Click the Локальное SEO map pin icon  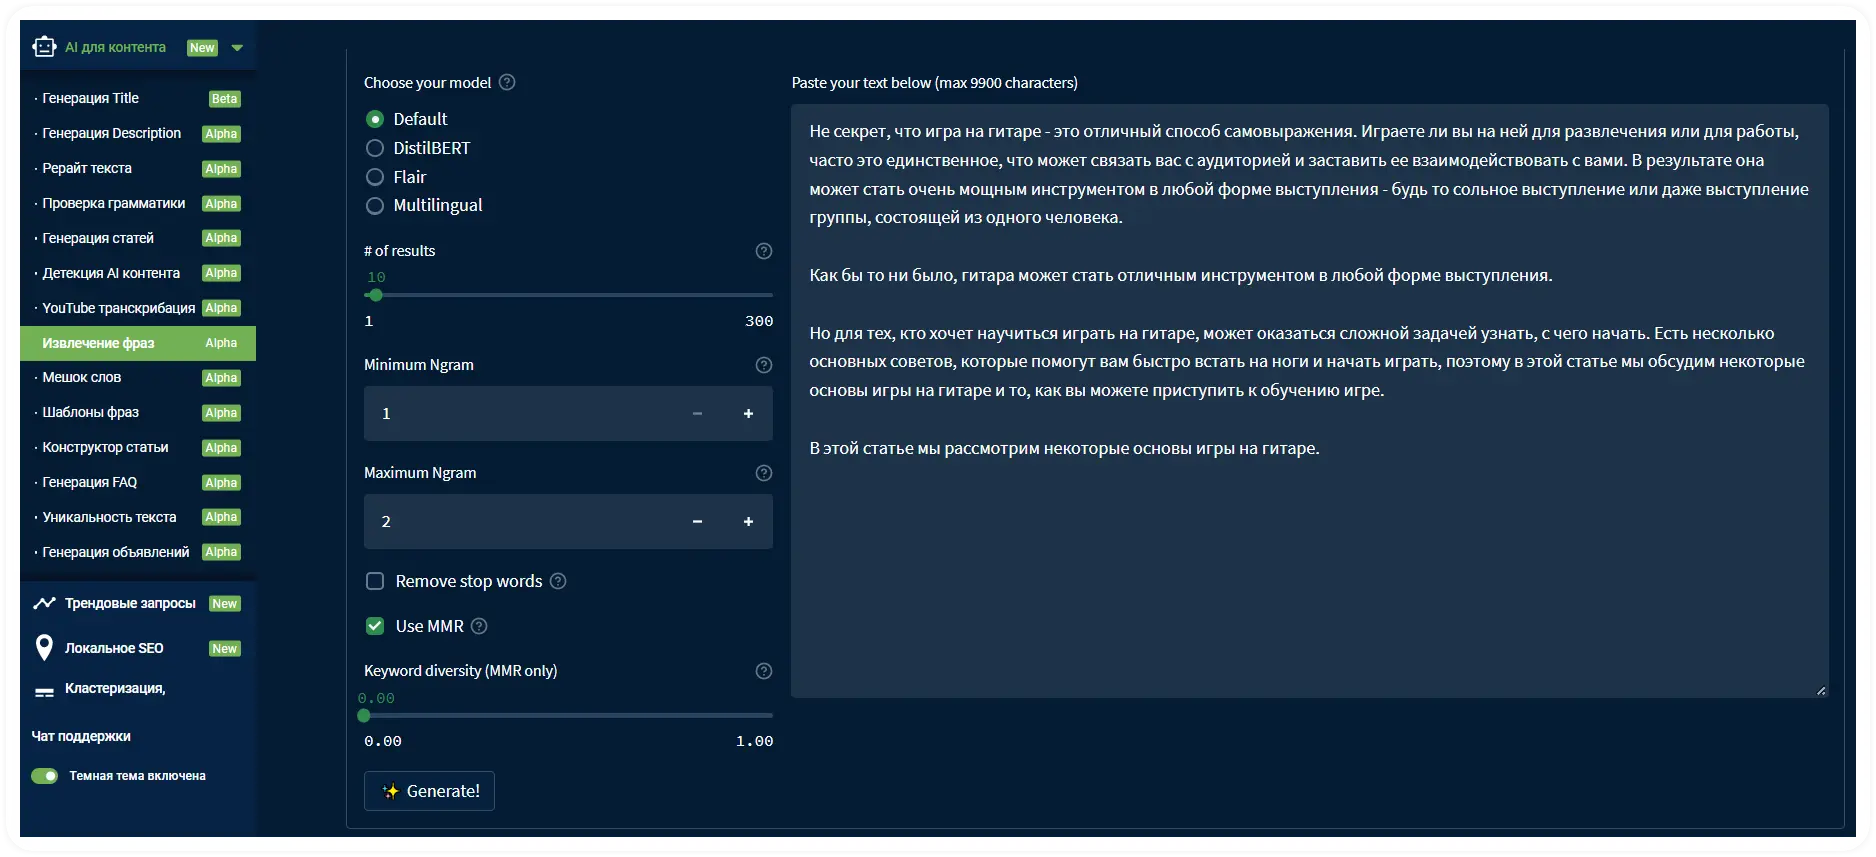pyautogui.click(x=44, y=648)
